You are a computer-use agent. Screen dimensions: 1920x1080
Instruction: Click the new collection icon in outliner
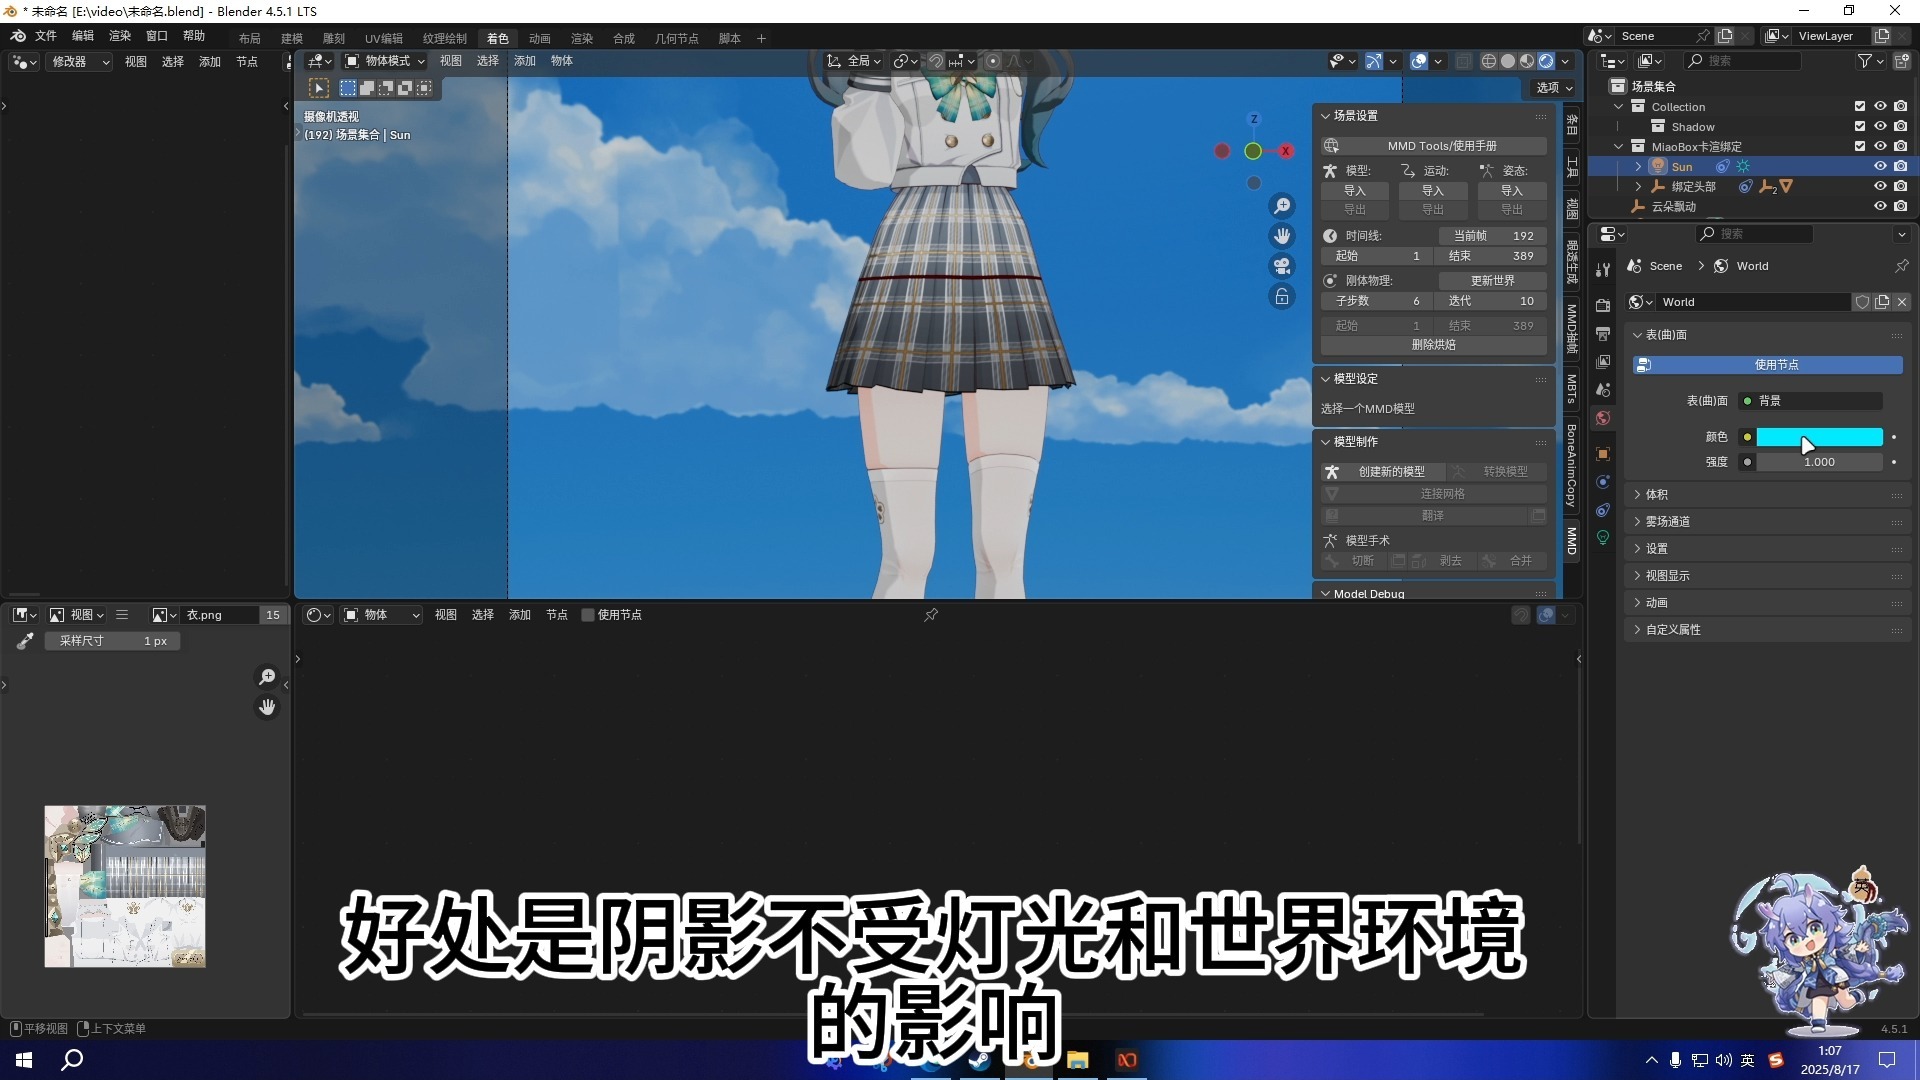tap(1901, 61)
